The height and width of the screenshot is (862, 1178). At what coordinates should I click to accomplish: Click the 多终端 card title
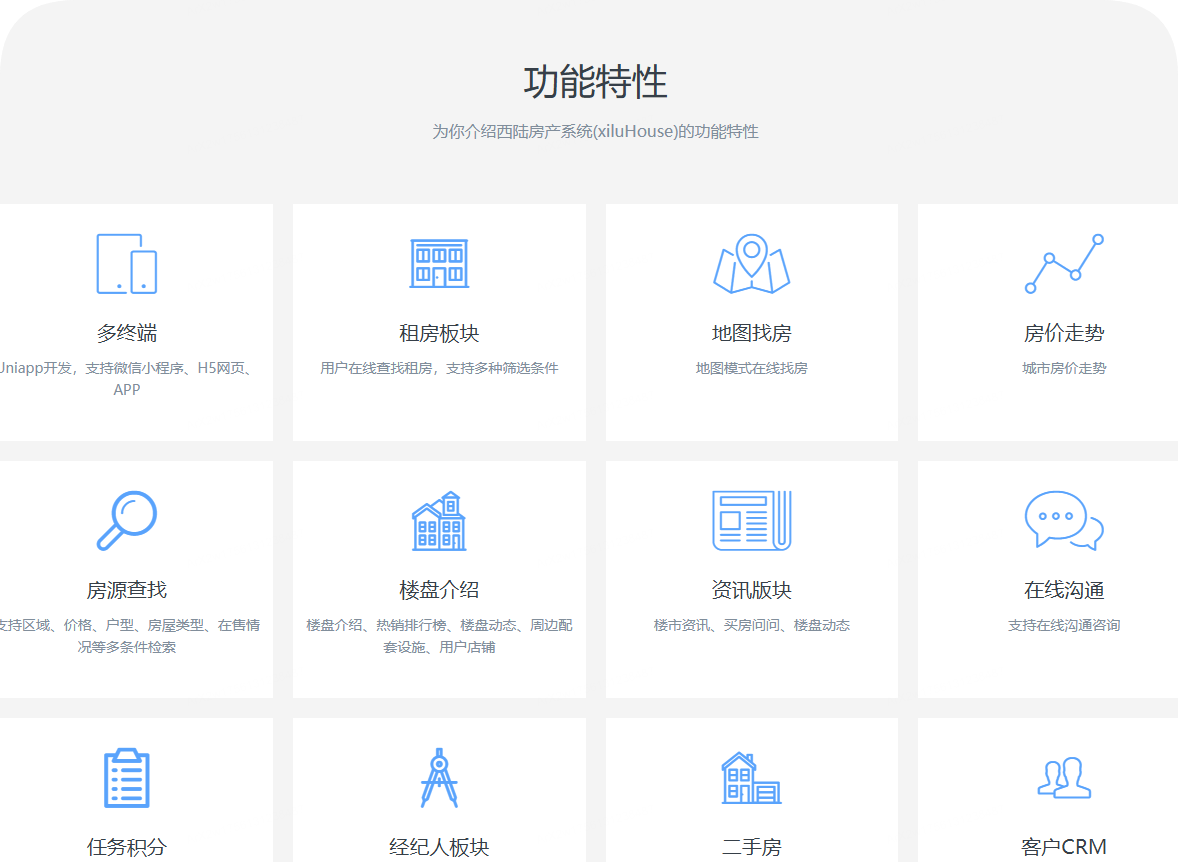(127, 333)
